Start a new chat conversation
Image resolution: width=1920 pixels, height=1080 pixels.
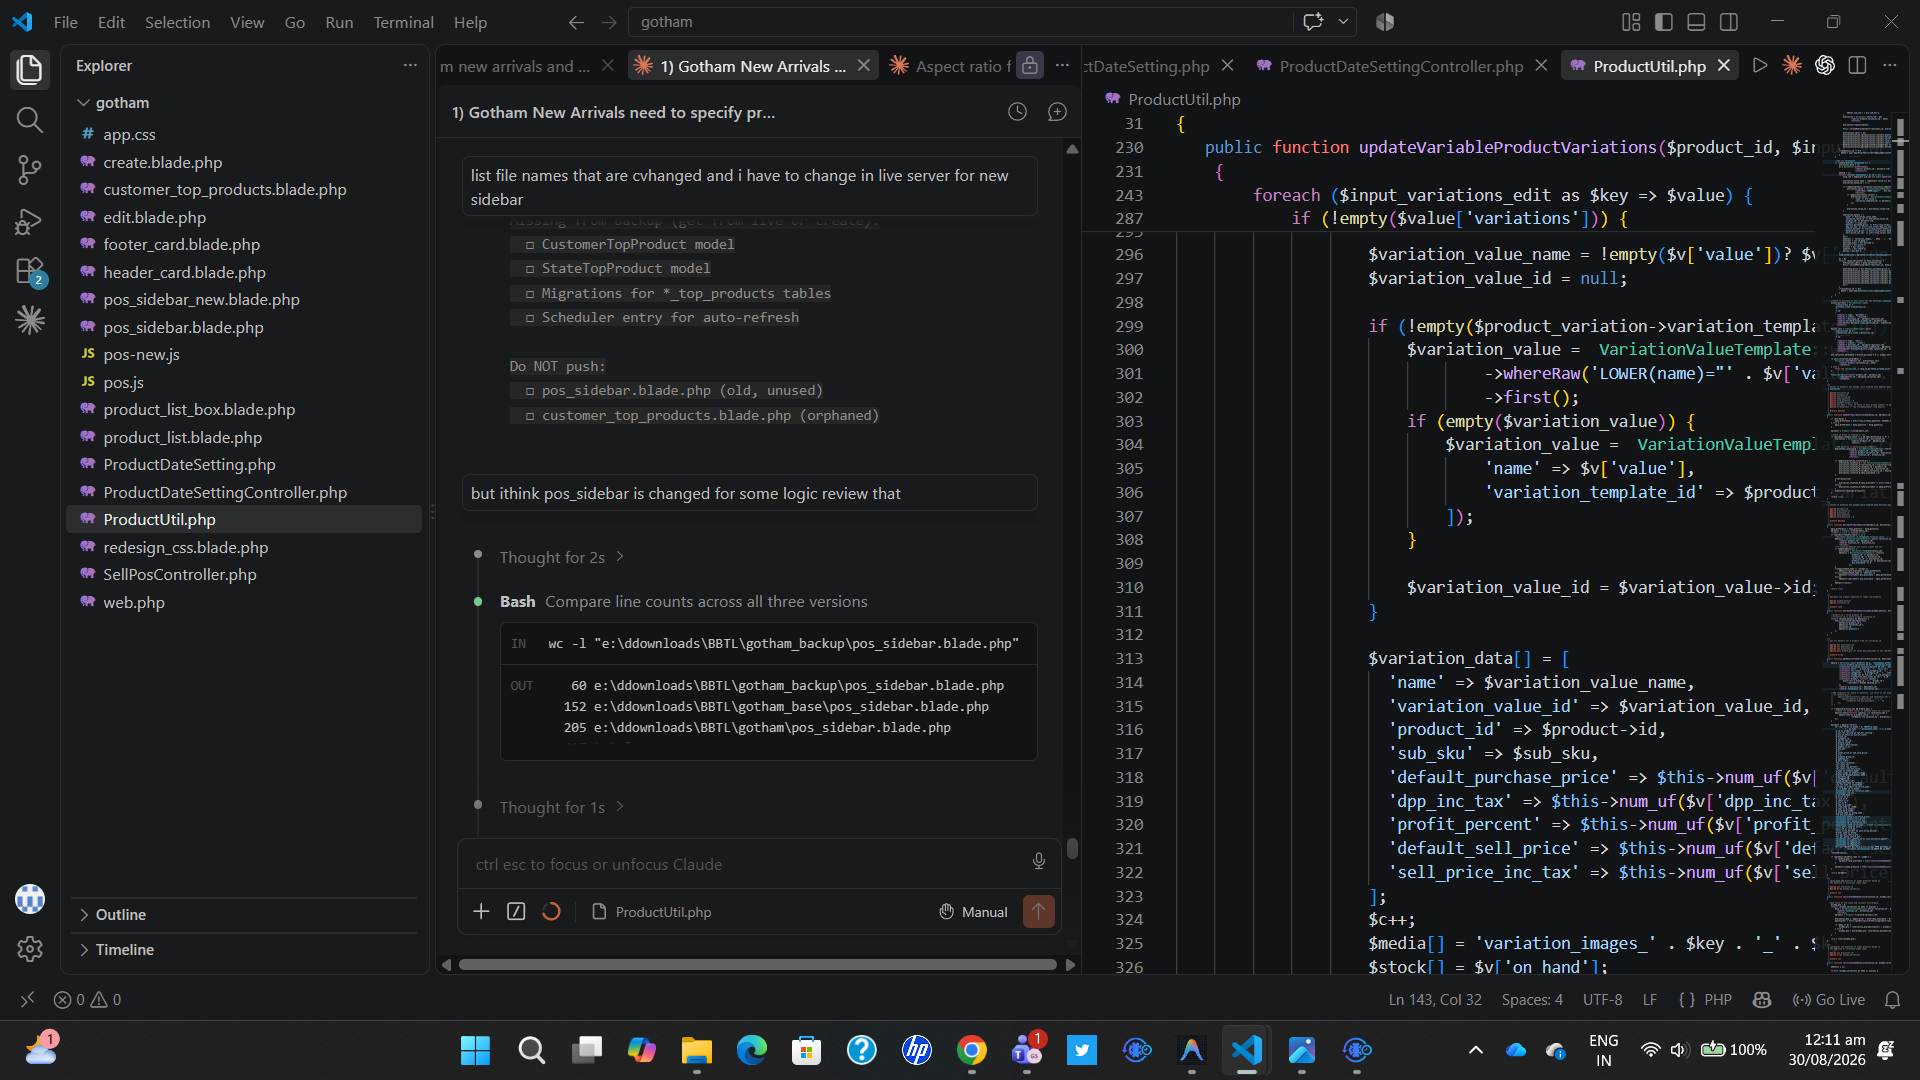pos(1057,112)
